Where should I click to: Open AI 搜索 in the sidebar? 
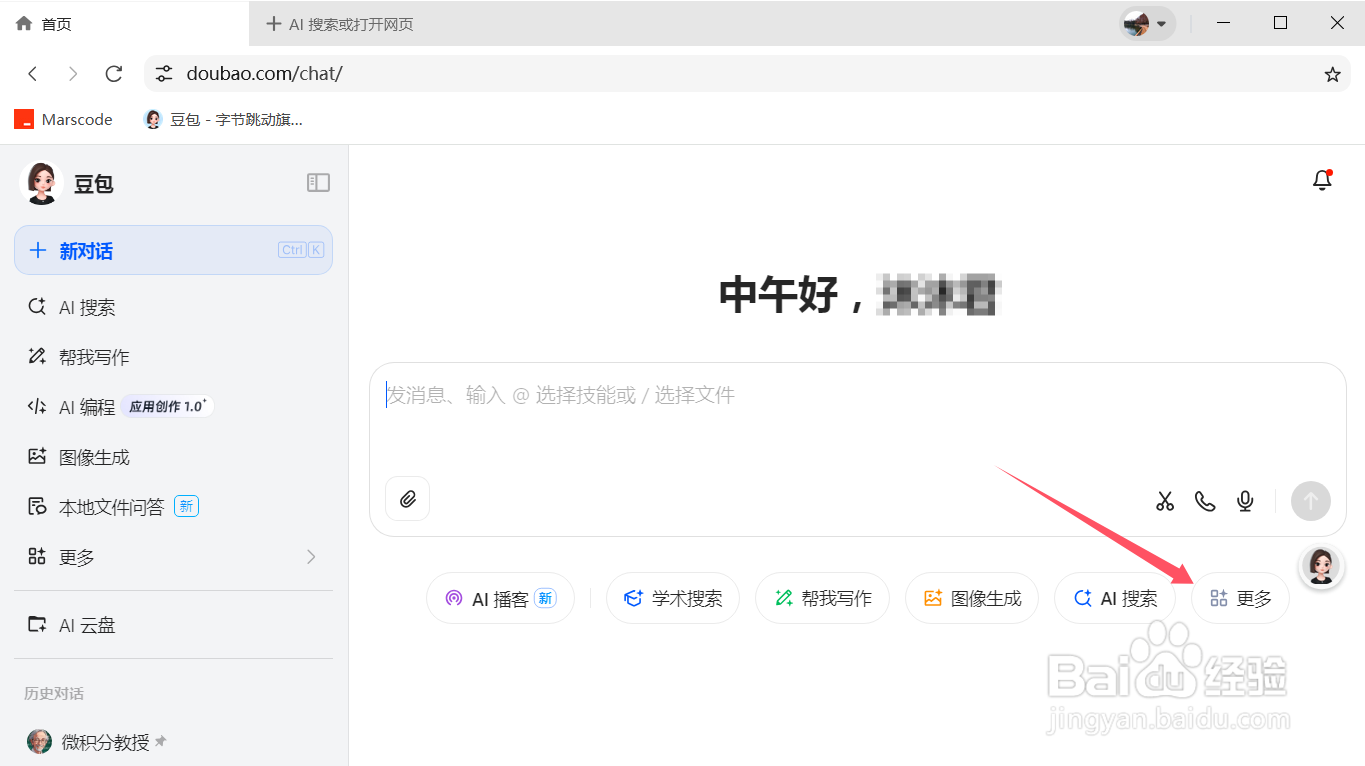(x=173, y=307)
